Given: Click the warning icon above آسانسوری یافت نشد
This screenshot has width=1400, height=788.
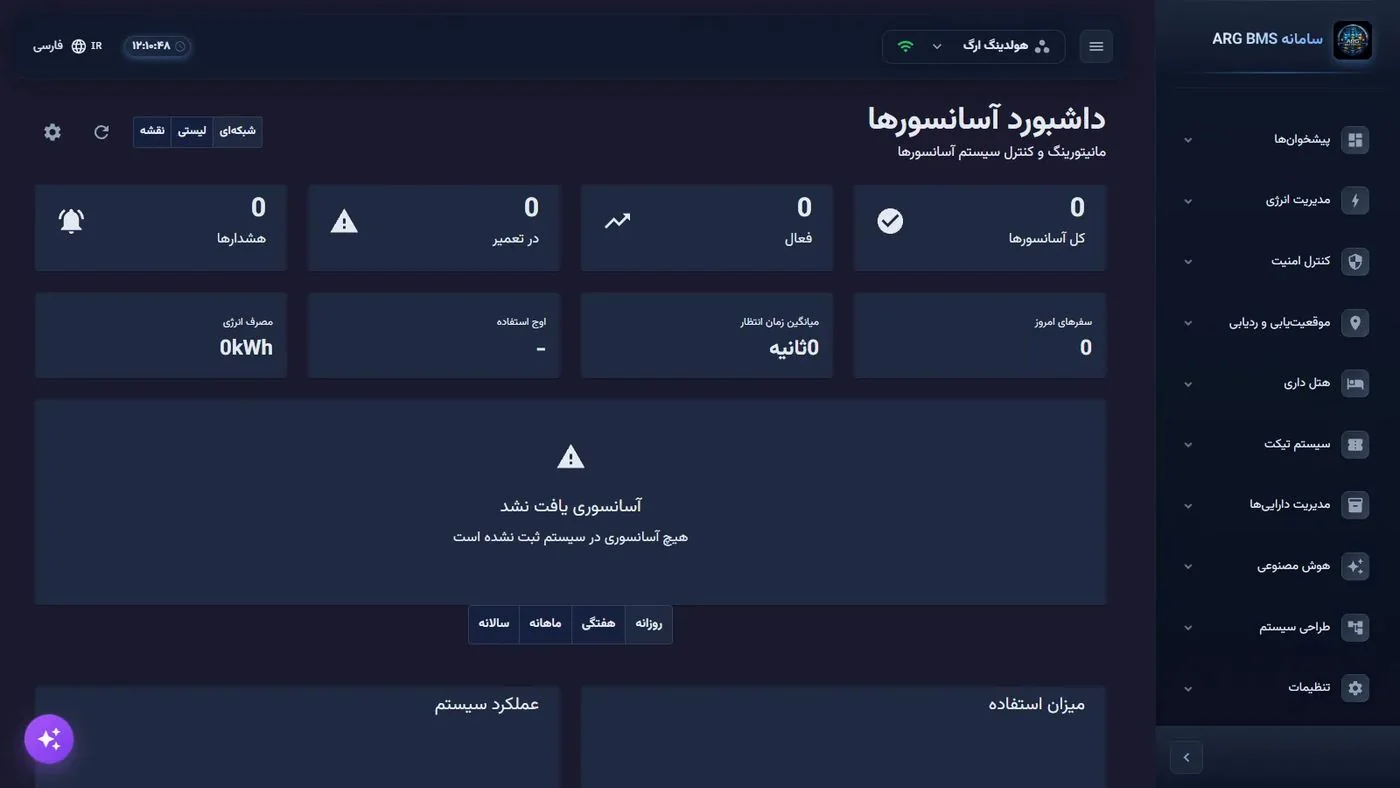Looking at the screenshot, I should (570, 457).
